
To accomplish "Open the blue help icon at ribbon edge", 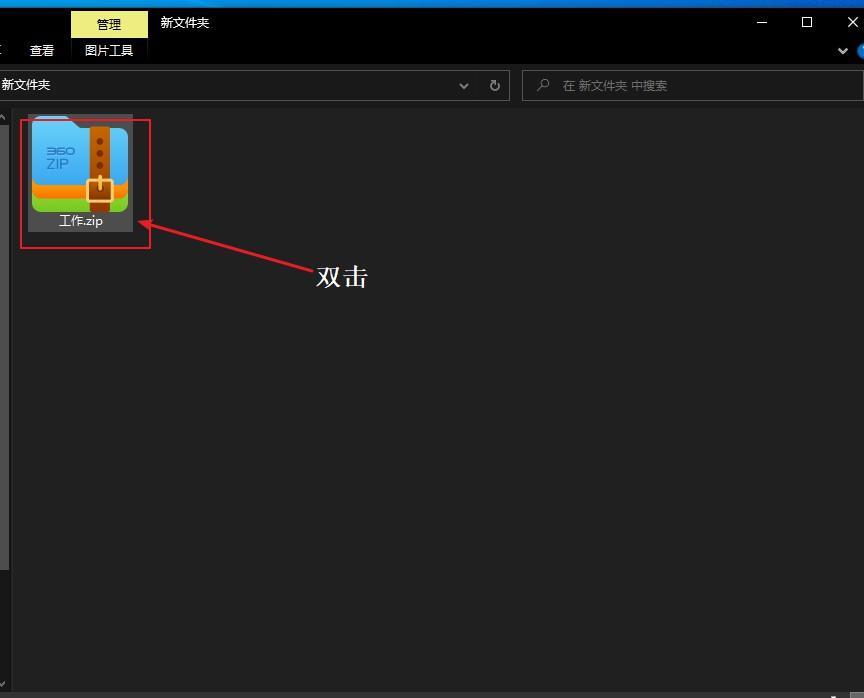I will click(x=860, y=51).
